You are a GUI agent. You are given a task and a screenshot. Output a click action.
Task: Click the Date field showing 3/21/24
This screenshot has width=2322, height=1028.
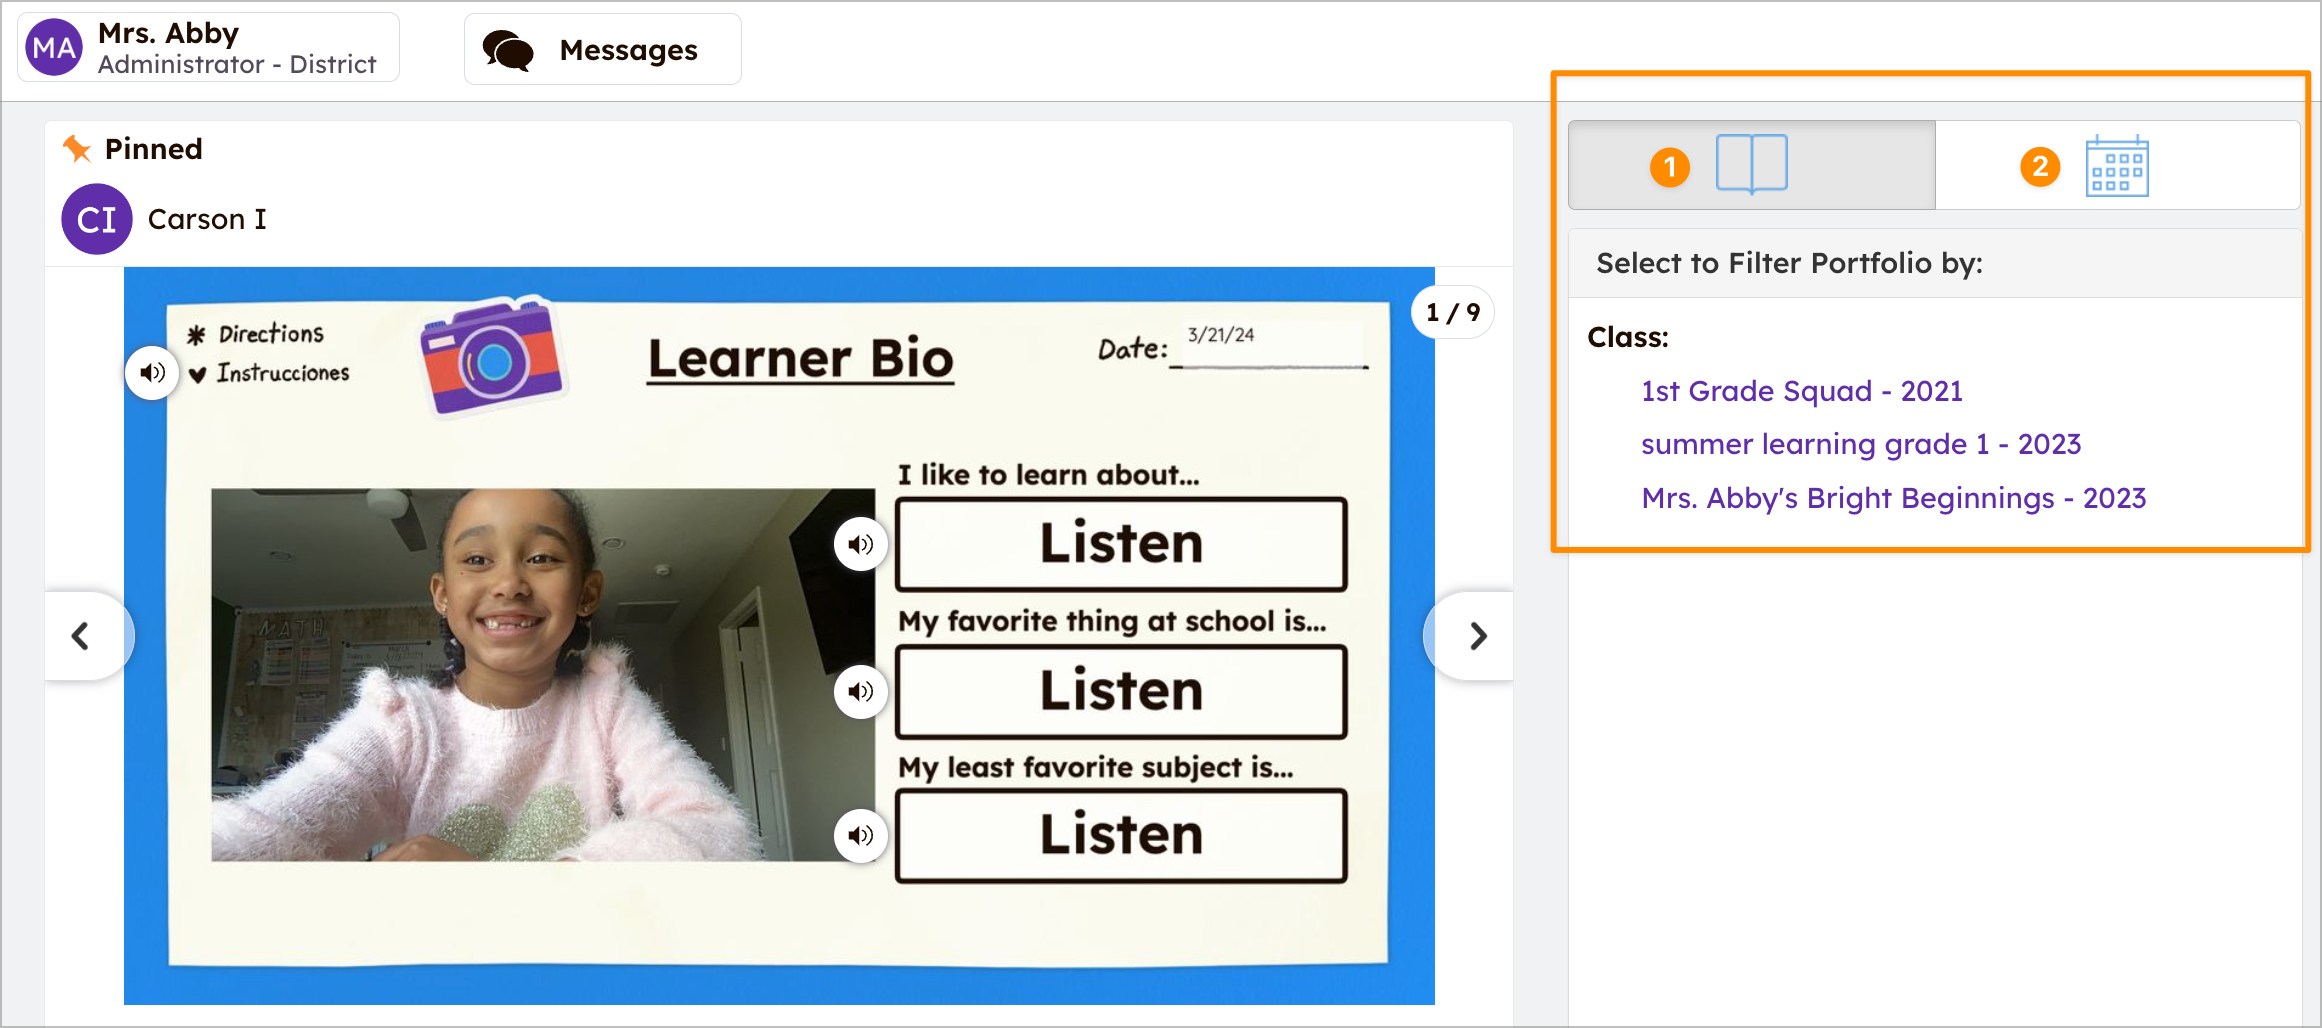click(x=1268, y=345)
